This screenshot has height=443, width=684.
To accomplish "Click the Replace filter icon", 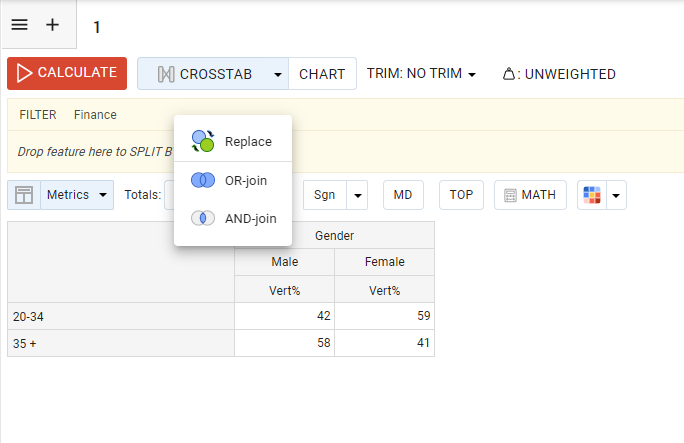I will coord(203,141).
